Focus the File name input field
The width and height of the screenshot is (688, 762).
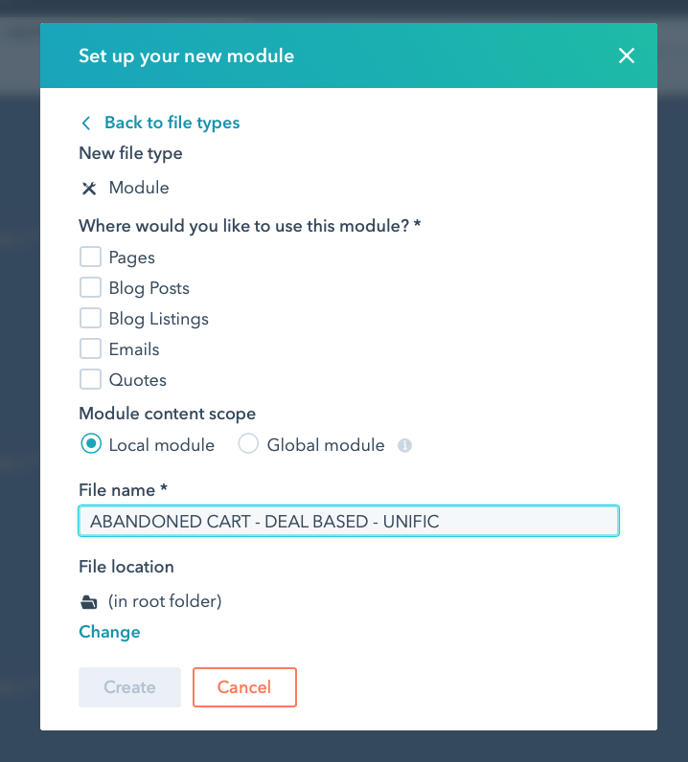(x=349, y=521)
